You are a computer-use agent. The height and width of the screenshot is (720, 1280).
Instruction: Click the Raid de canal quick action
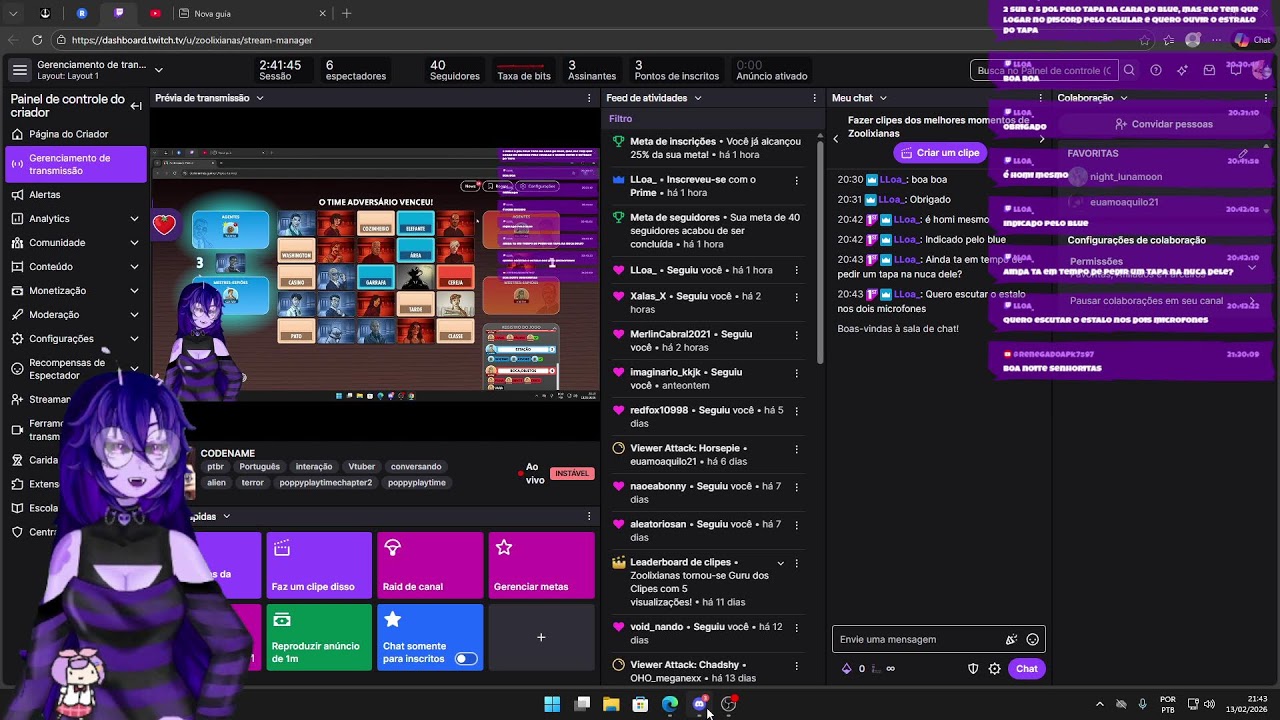pyautogui.click(x=430, y=565)
